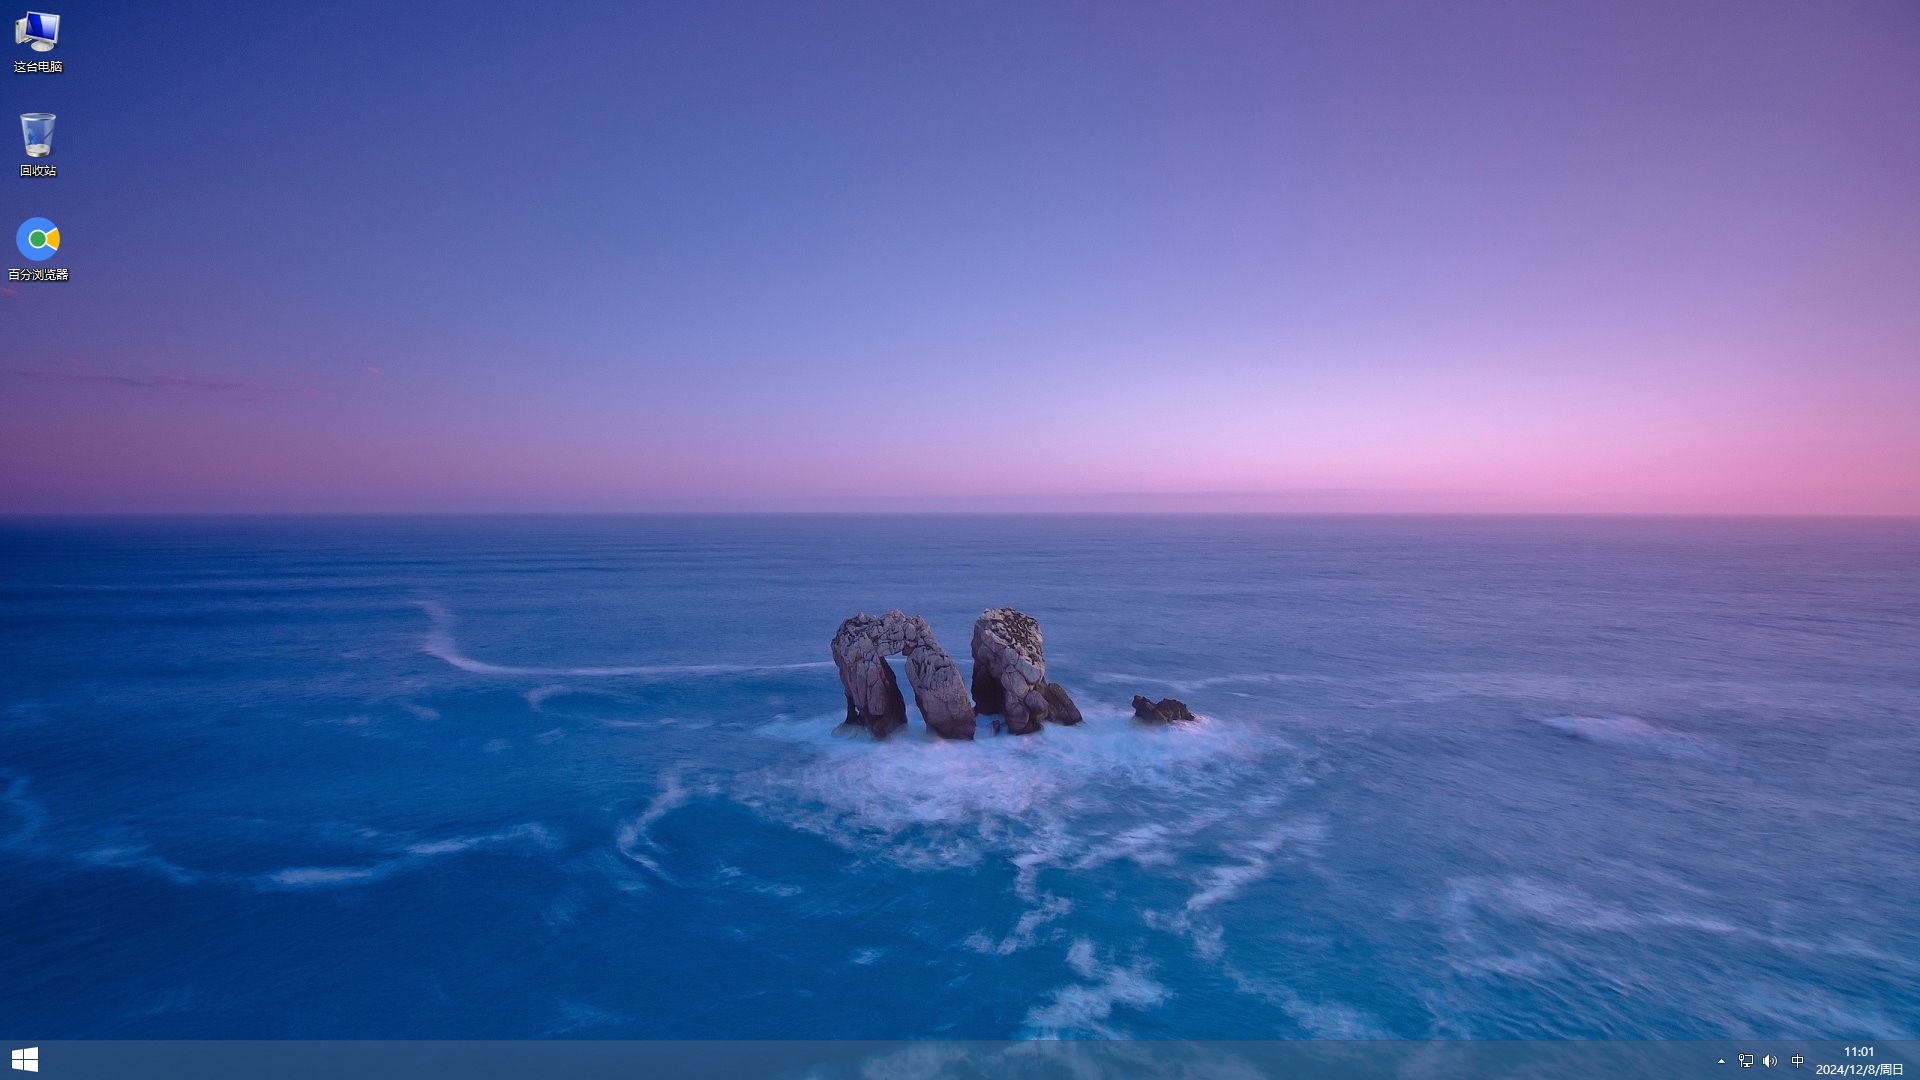The image size is (1920, 1080).
Task: Select the 这台电脑 computer icon
Action: click(37, 32)
